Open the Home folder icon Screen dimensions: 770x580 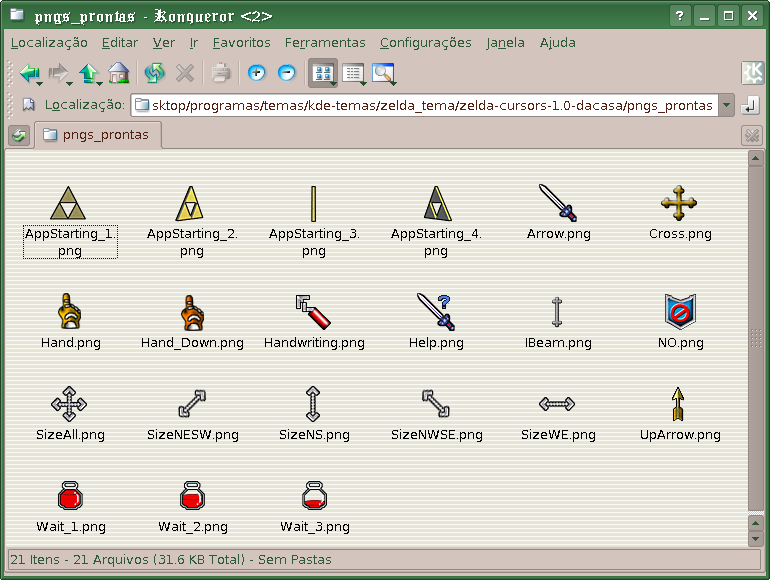119,73
